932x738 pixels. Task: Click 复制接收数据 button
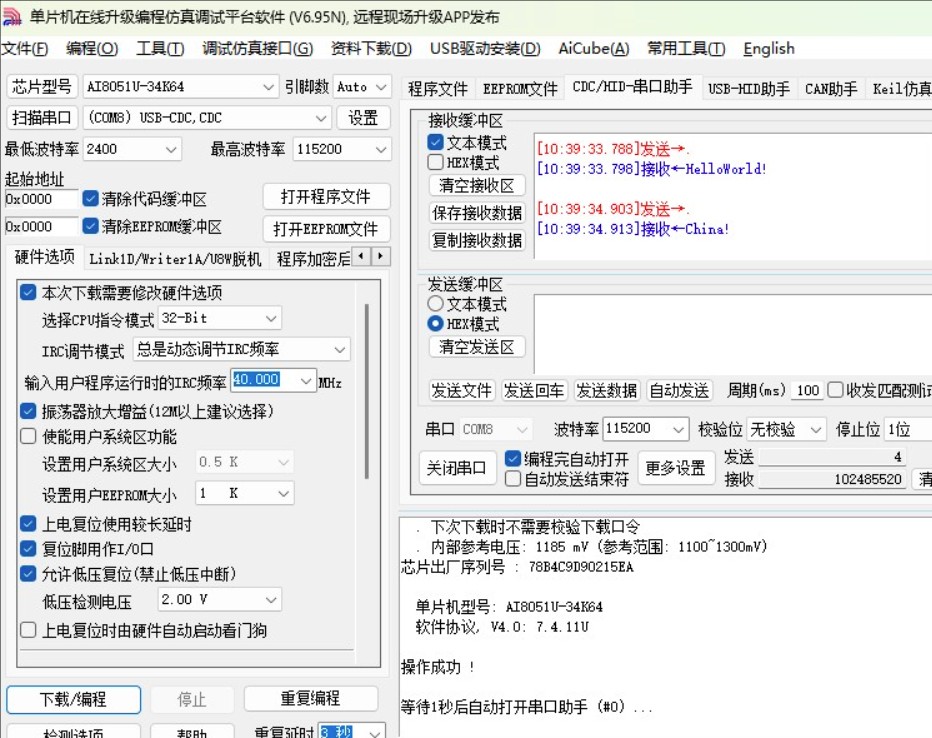pyautogui.click(x=477, y=240)
